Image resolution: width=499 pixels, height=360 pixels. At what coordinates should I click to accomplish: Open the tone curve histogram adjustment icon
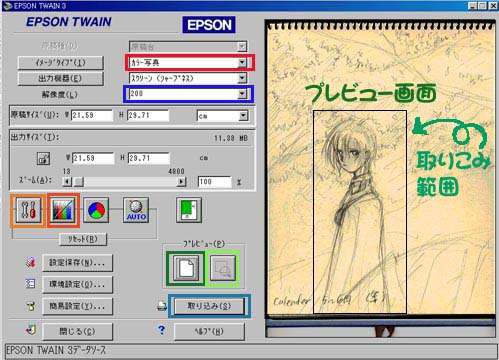point(63,210)
